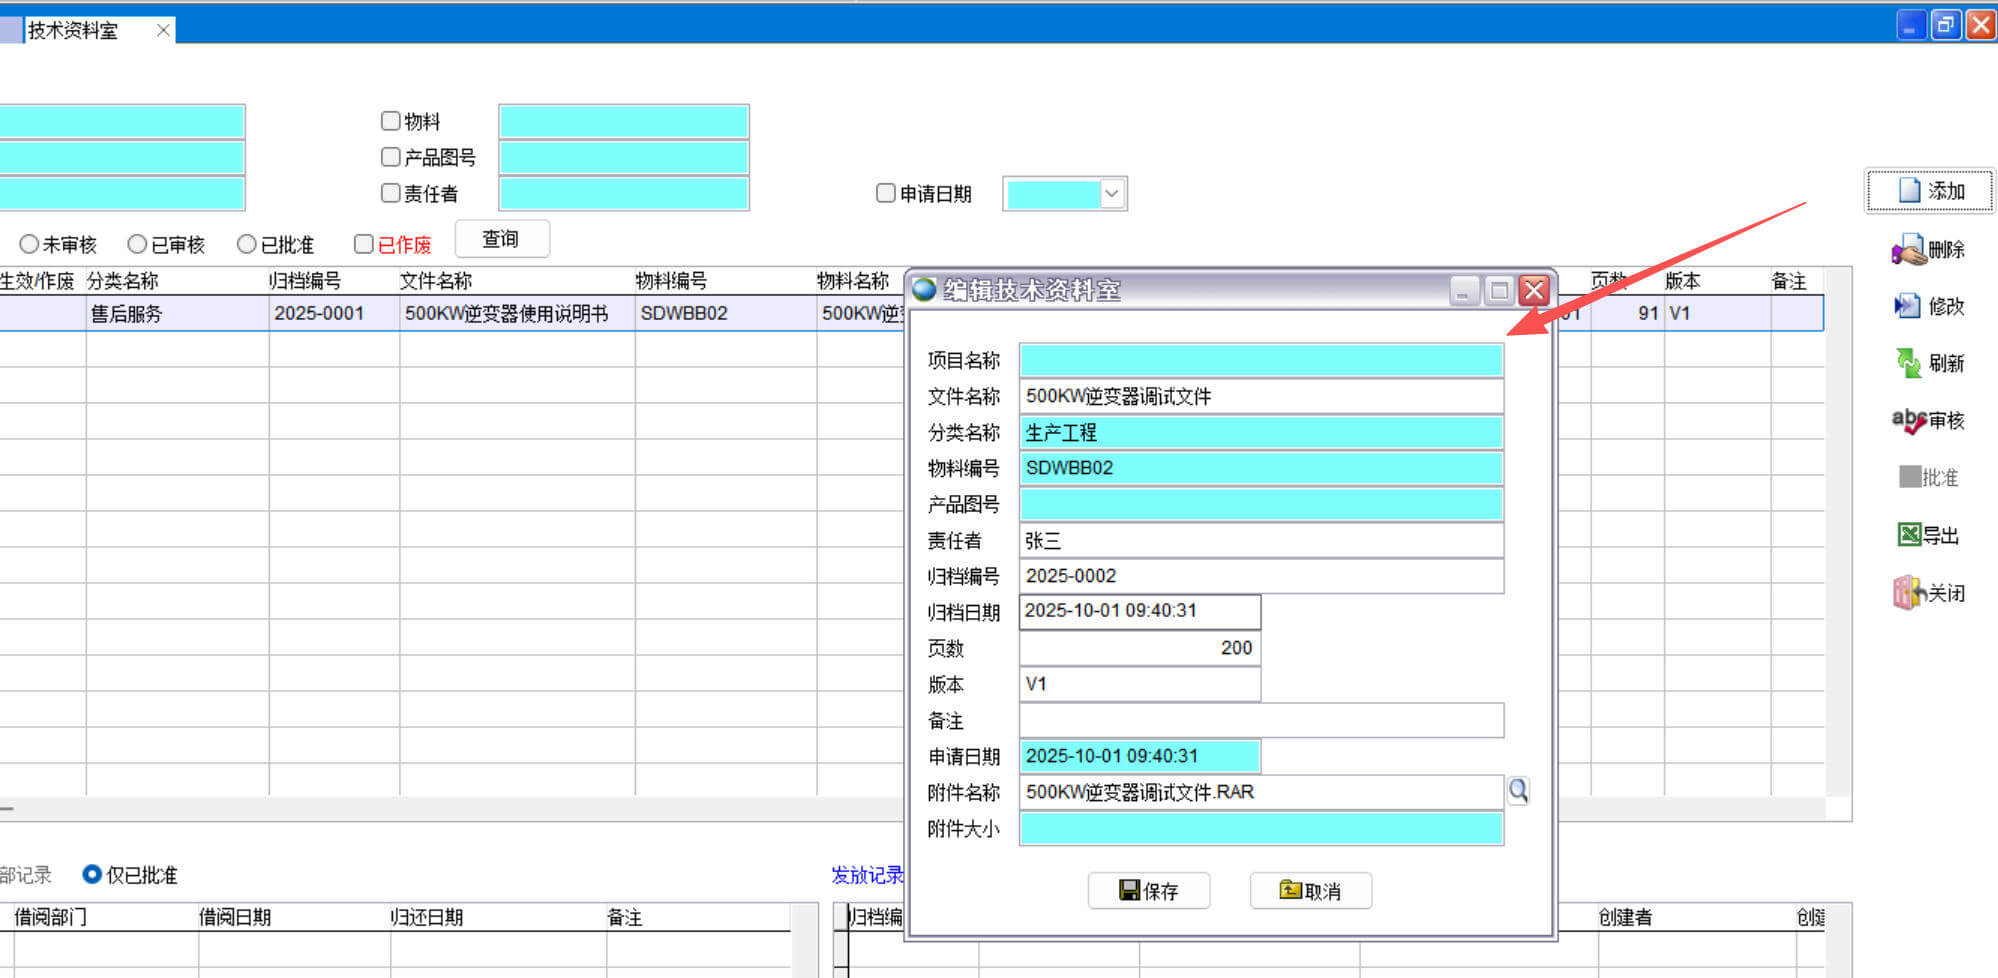
Task: Click the 添加 (Add) document icon button
Action: coord(1910,190)
